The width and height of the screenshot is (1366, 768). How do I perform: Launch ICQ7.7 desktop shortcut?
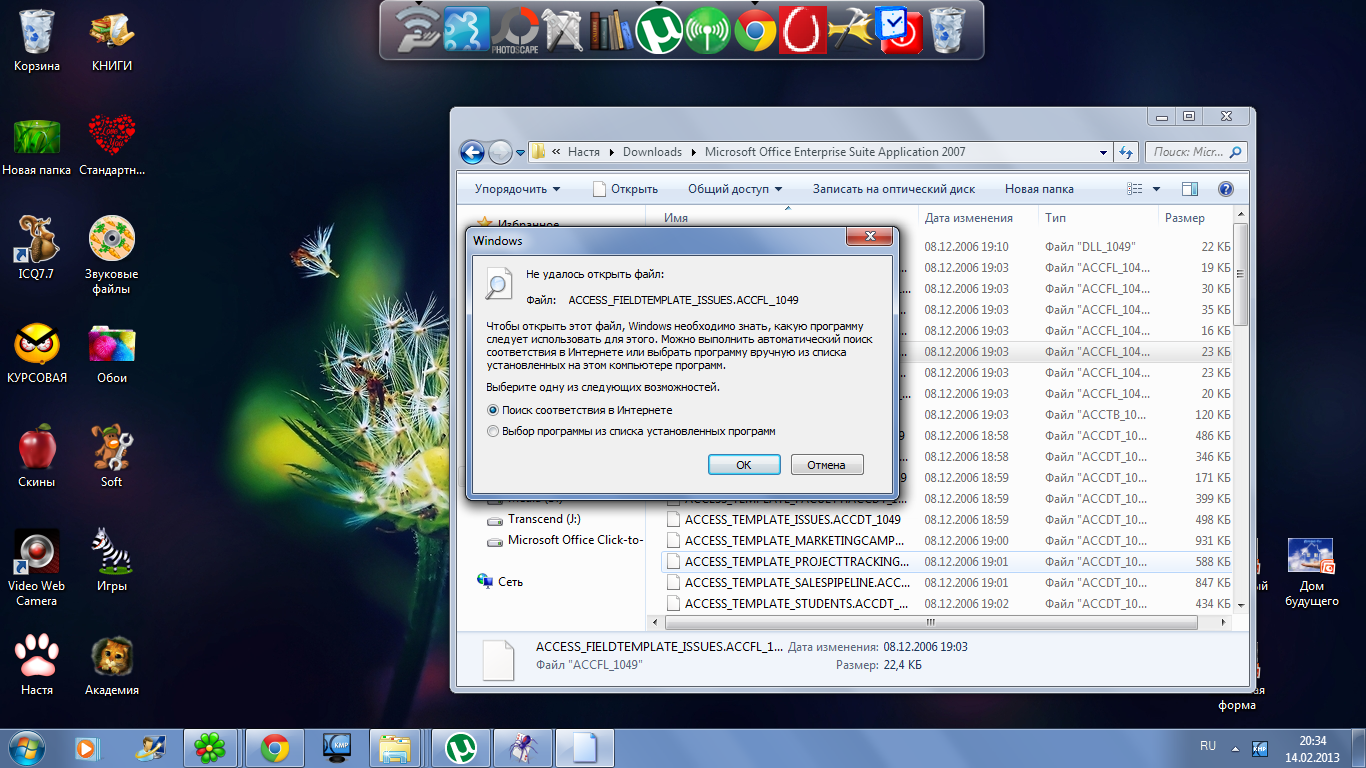coord(37,249)
